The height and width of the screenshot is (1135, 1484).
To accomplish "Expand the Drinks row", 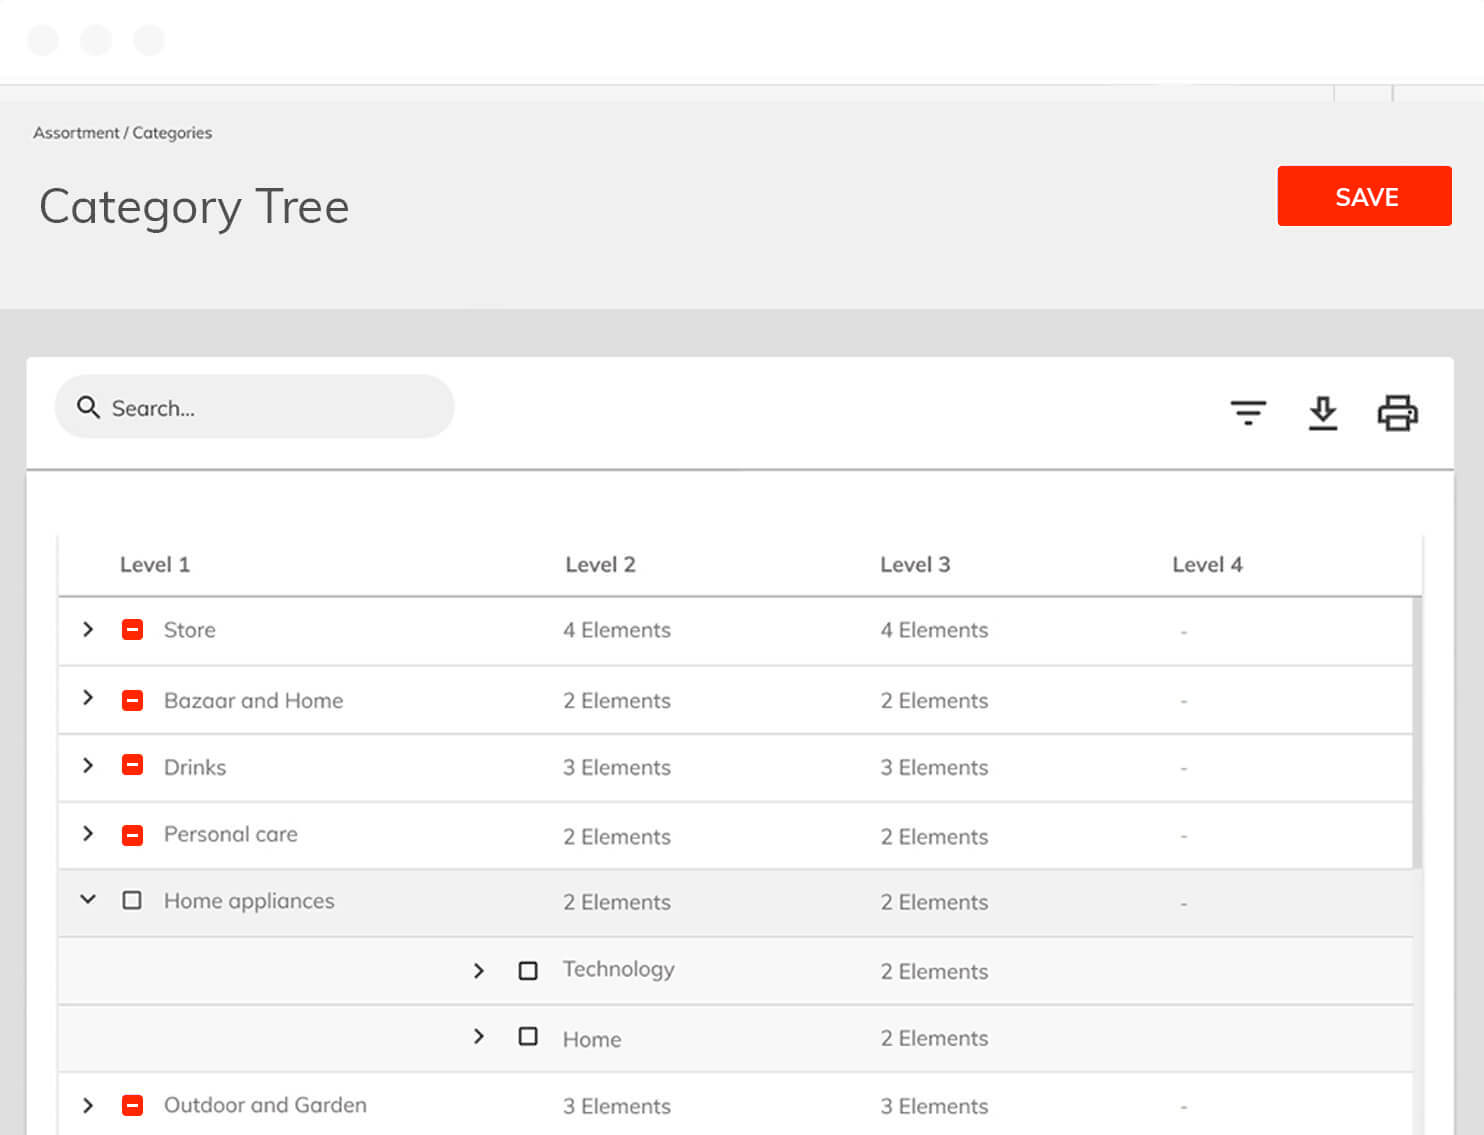I will click(88, 765).
